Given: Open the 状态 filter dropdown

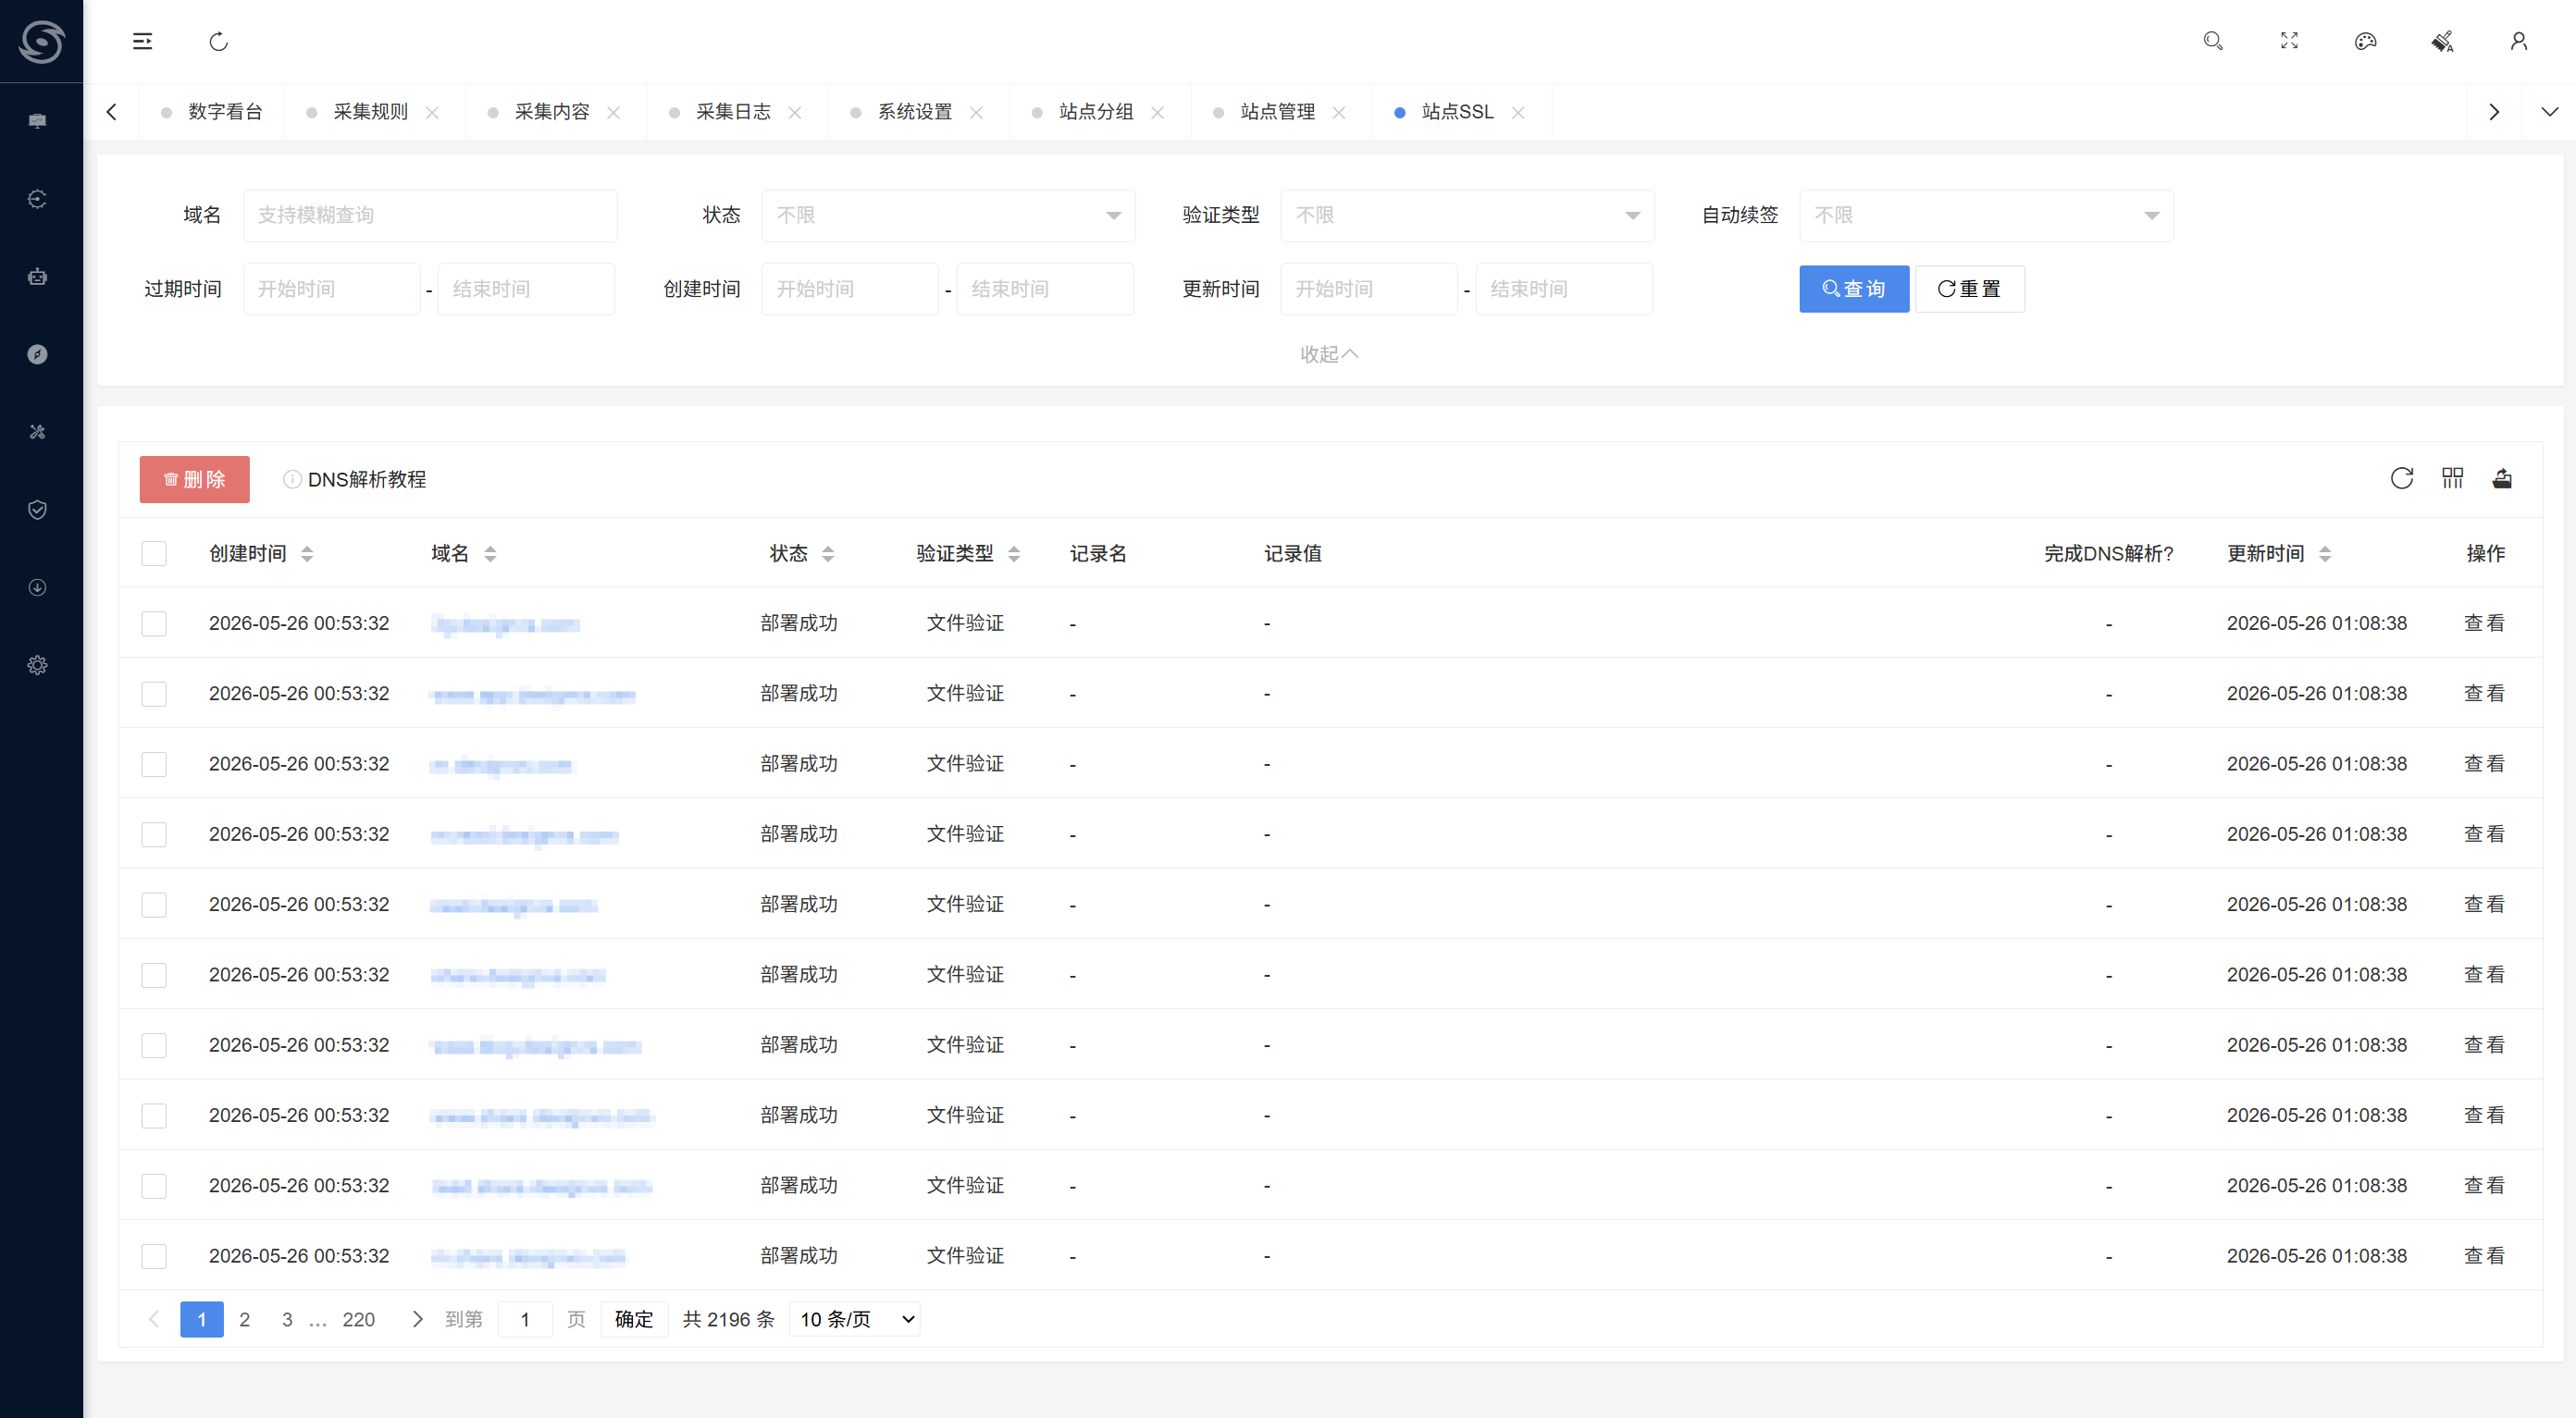Looking at the screenshot, I should 948,215.
